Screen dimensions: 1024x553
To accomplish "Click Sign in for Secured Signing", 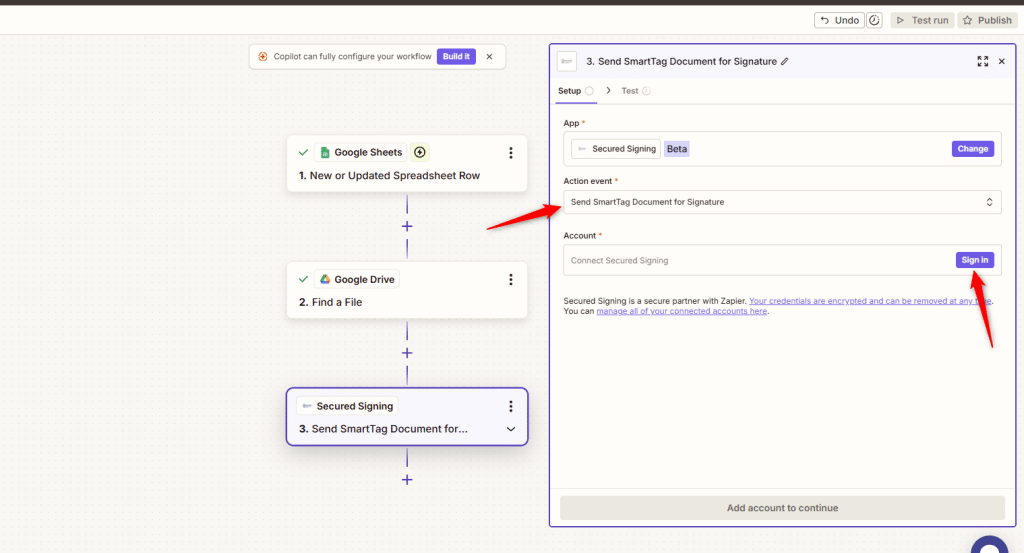I will pos(974,260).
